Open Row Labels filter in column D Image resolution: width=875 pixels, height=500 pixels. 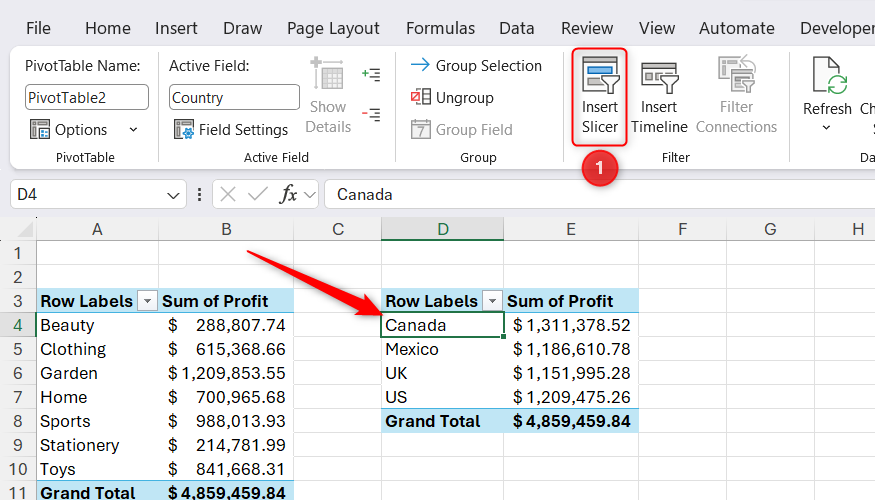[x=492, y=301]
